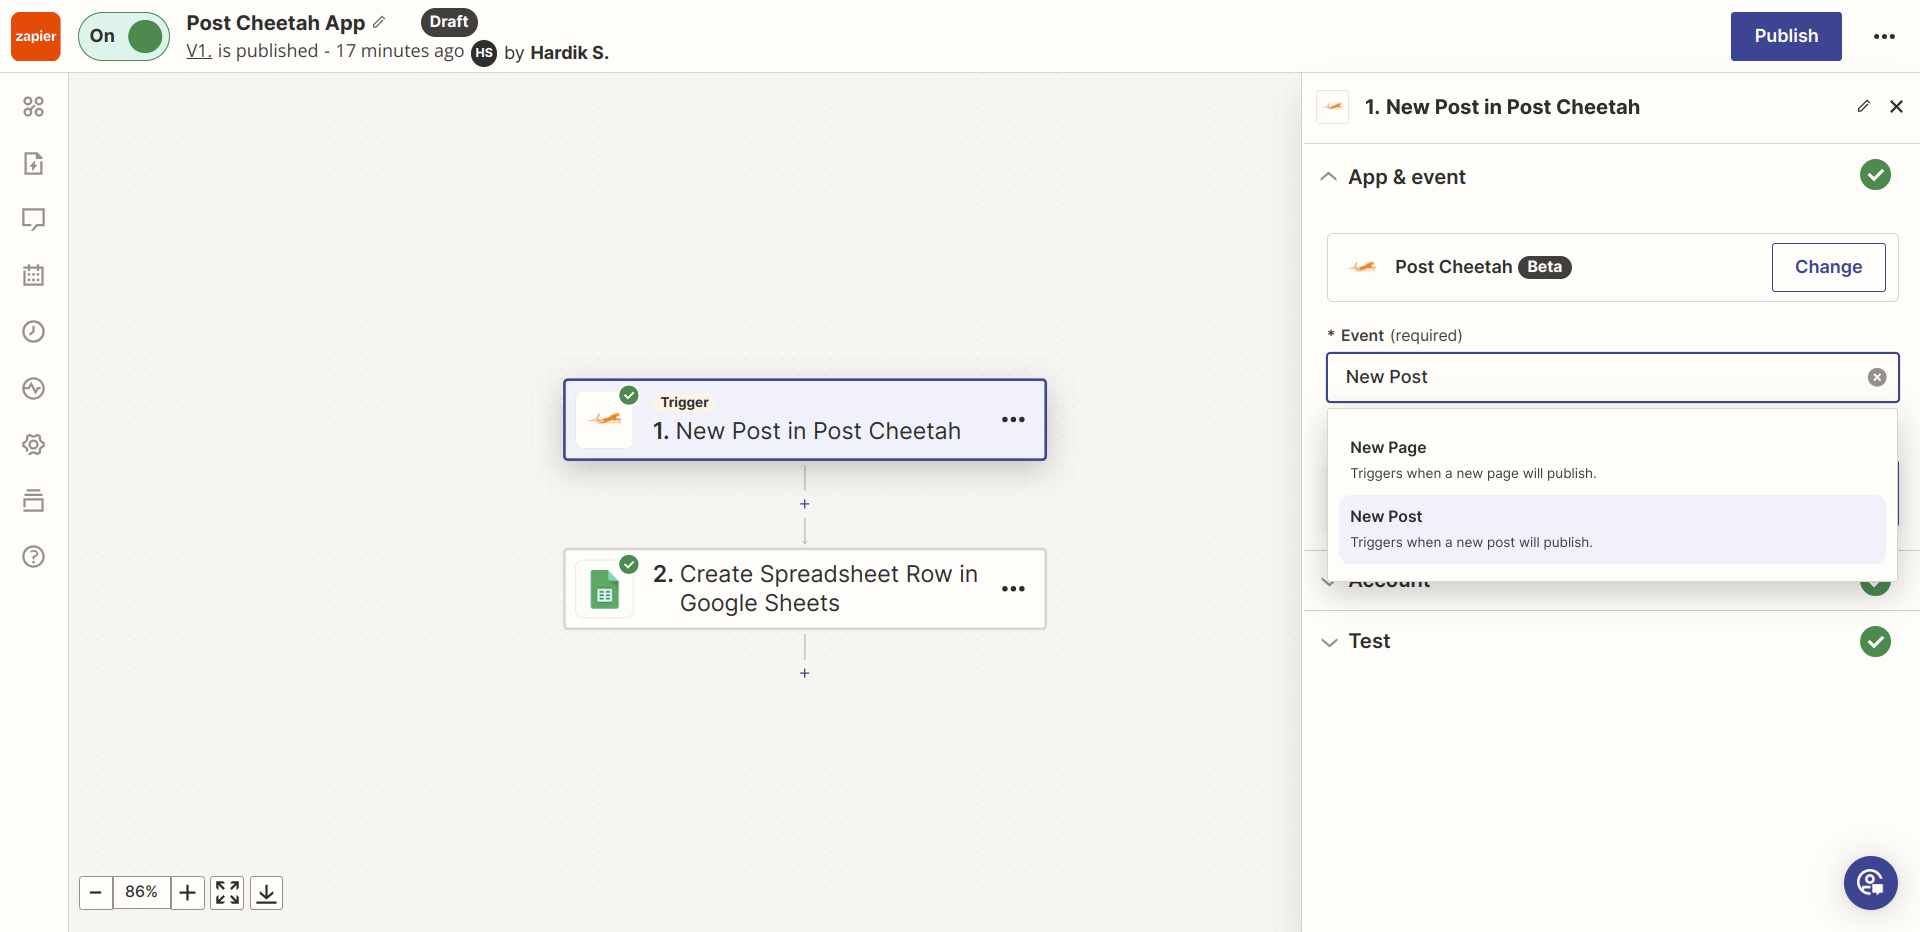Click the HS user avatar

point(484,53)
